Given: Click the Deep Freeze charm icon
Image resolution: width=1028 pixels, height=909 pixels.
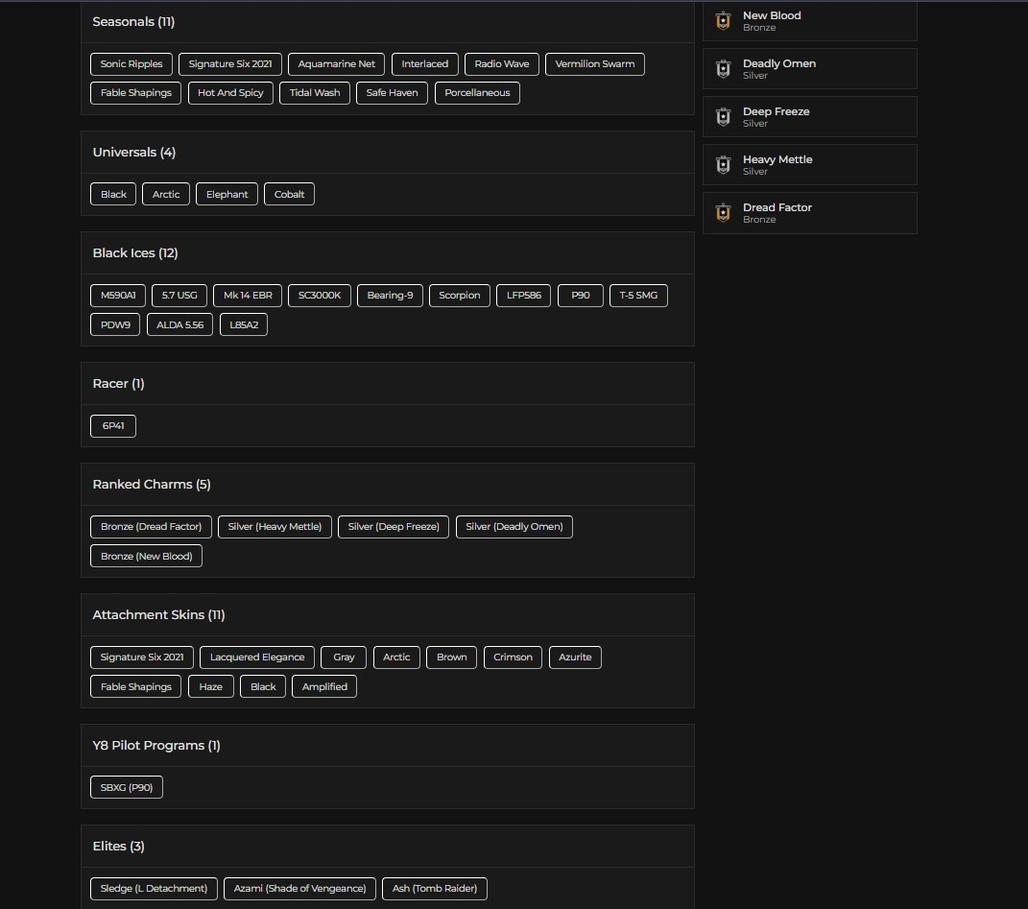Looking at the screenshot, I should [723, 117].
